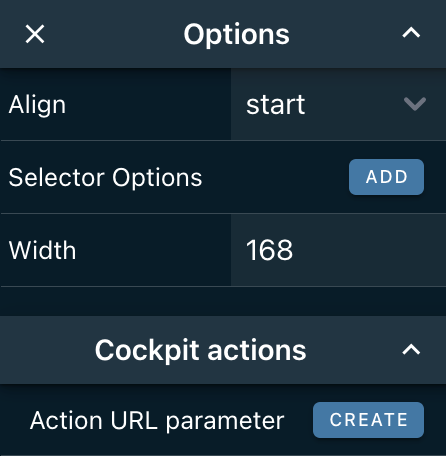Collapse the Options section using its chevron
446x456 pixels.
(411, 33)
